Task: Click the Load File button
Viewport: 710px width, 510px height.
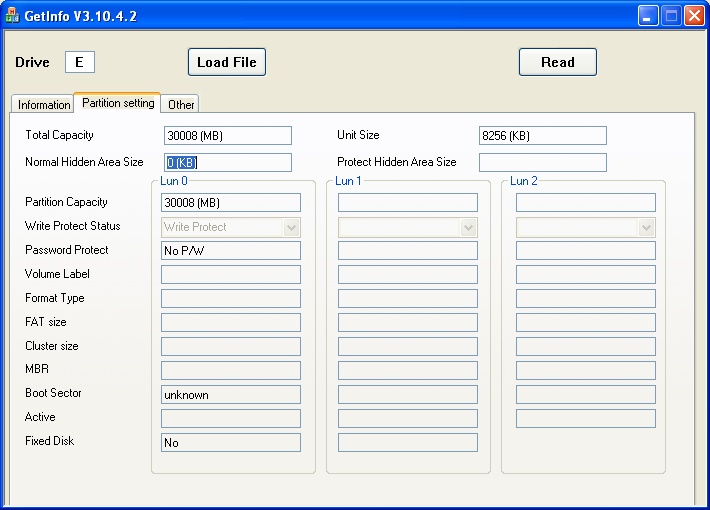Action: point(227,62)
